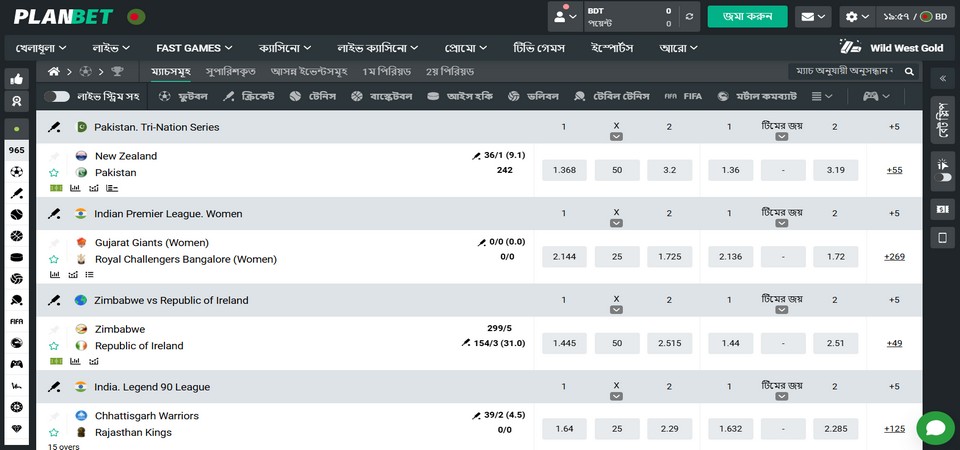Click the balance refresh icon
The width and height of the screenshot is (960, 450).
(687, 17)
